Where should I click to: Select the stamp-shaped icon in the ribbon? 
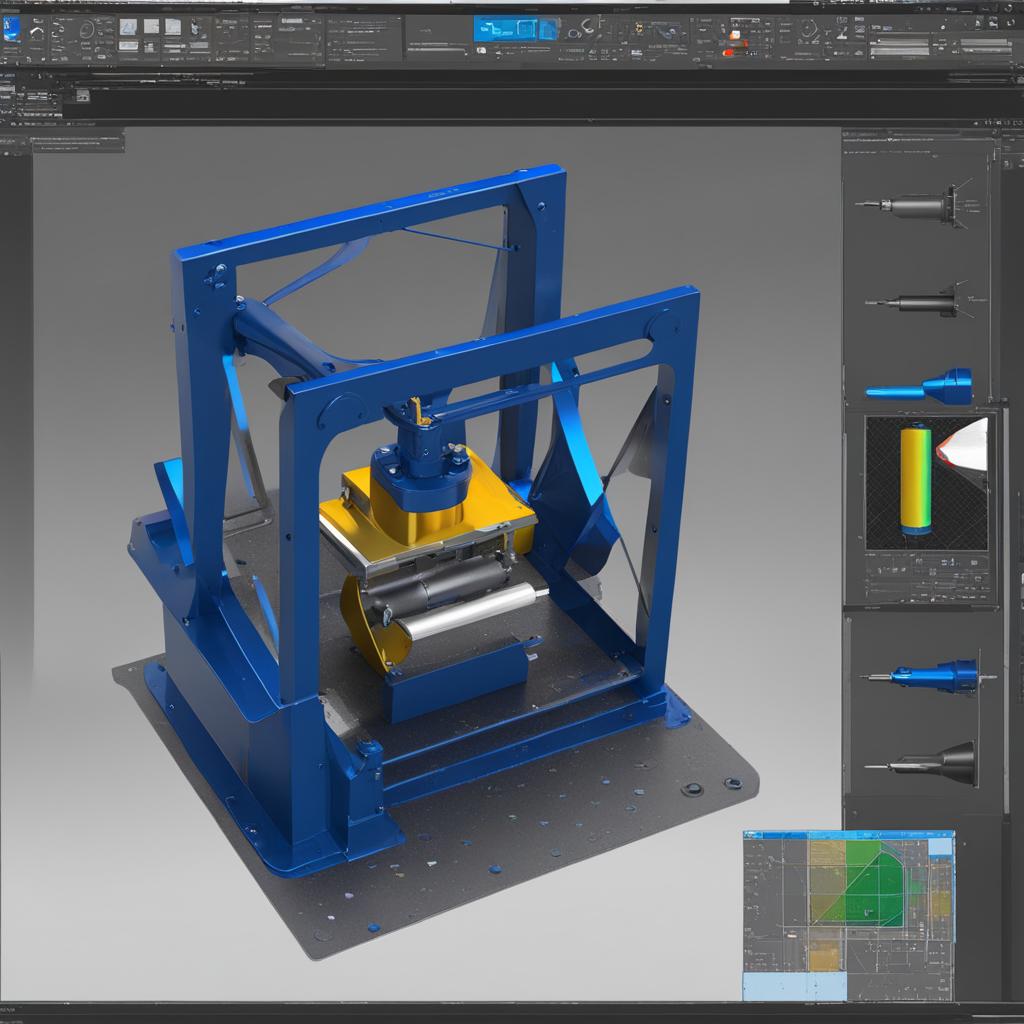[842, 33]
